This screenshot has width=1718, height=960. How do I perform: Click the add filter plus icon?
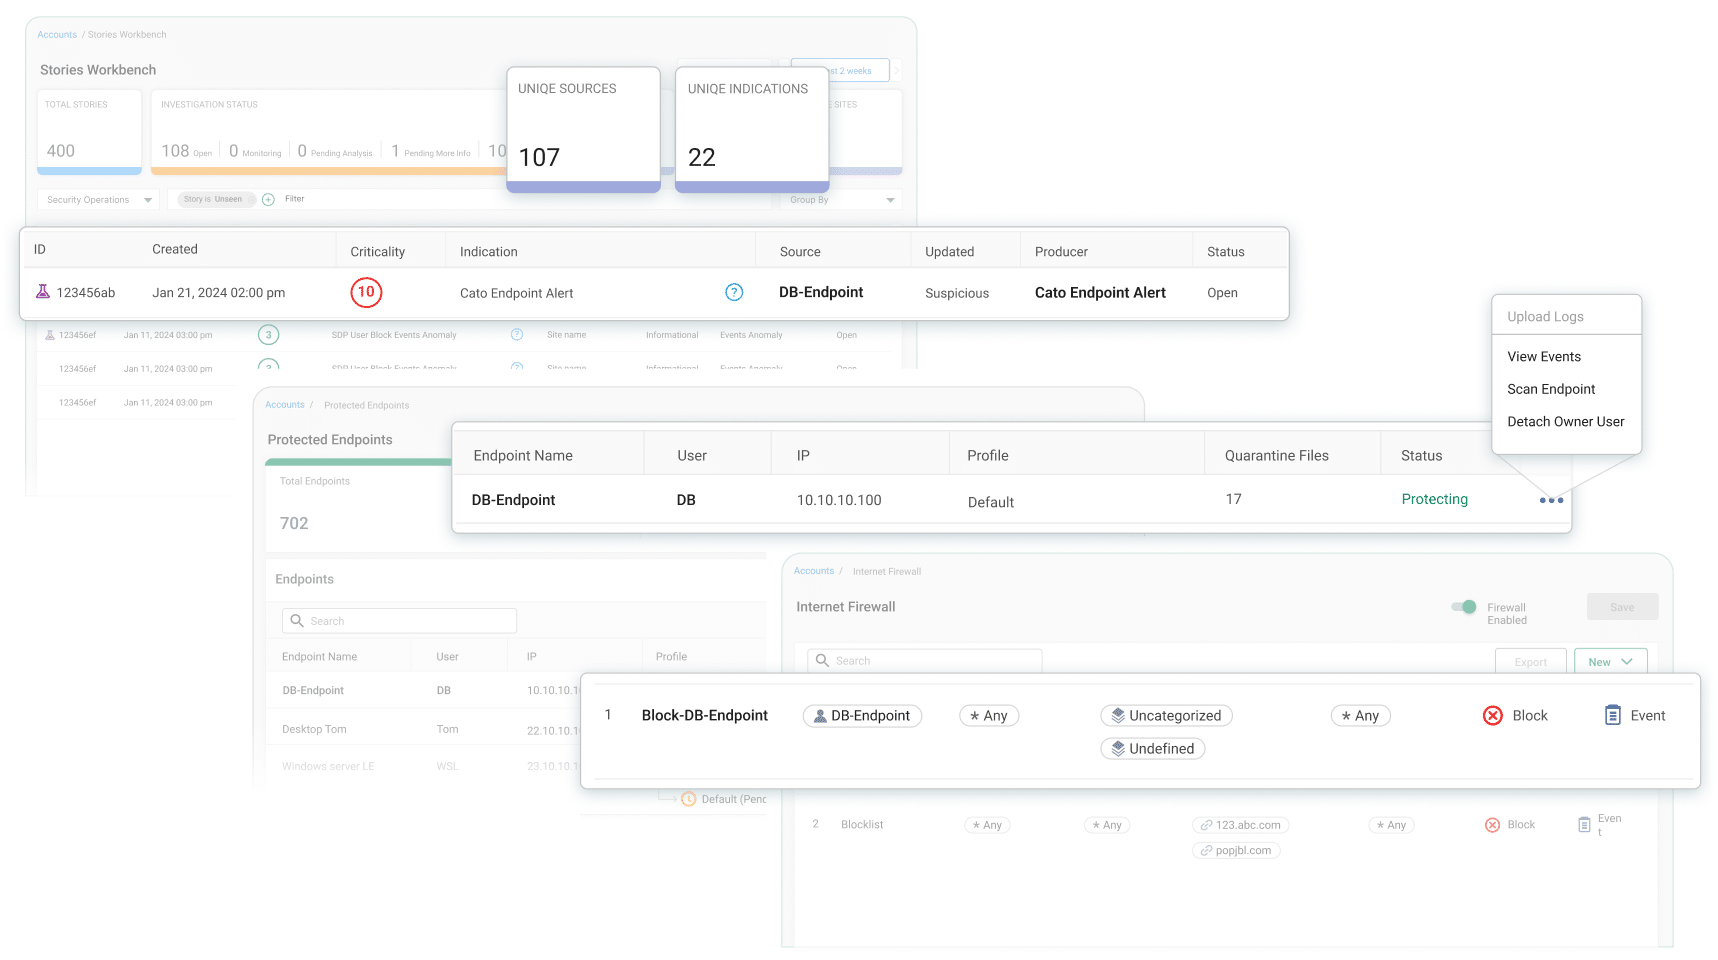(x=268, y=199)
